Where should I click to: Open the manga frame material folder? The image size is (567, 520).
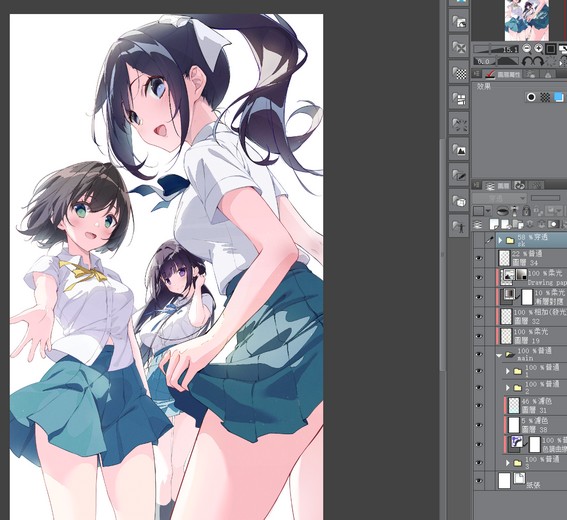(x=459, y=98)
